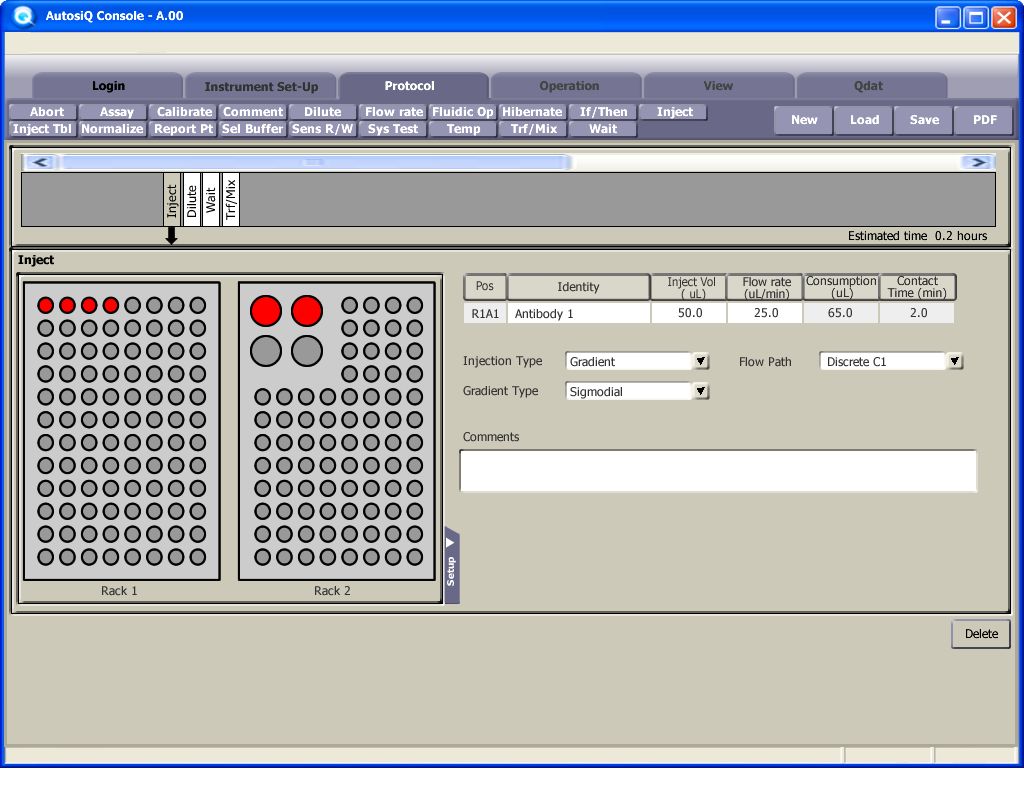
Task: Click the Wait command in toolbar
Action: (603, 129)
